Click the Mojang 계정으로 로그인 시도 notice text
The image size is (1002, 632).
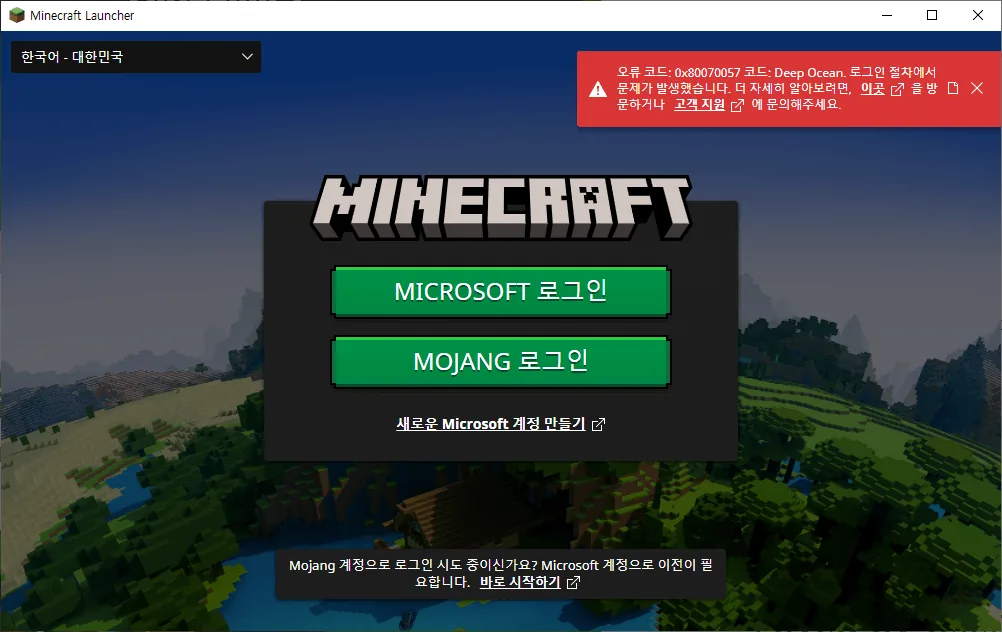[500, 573]
